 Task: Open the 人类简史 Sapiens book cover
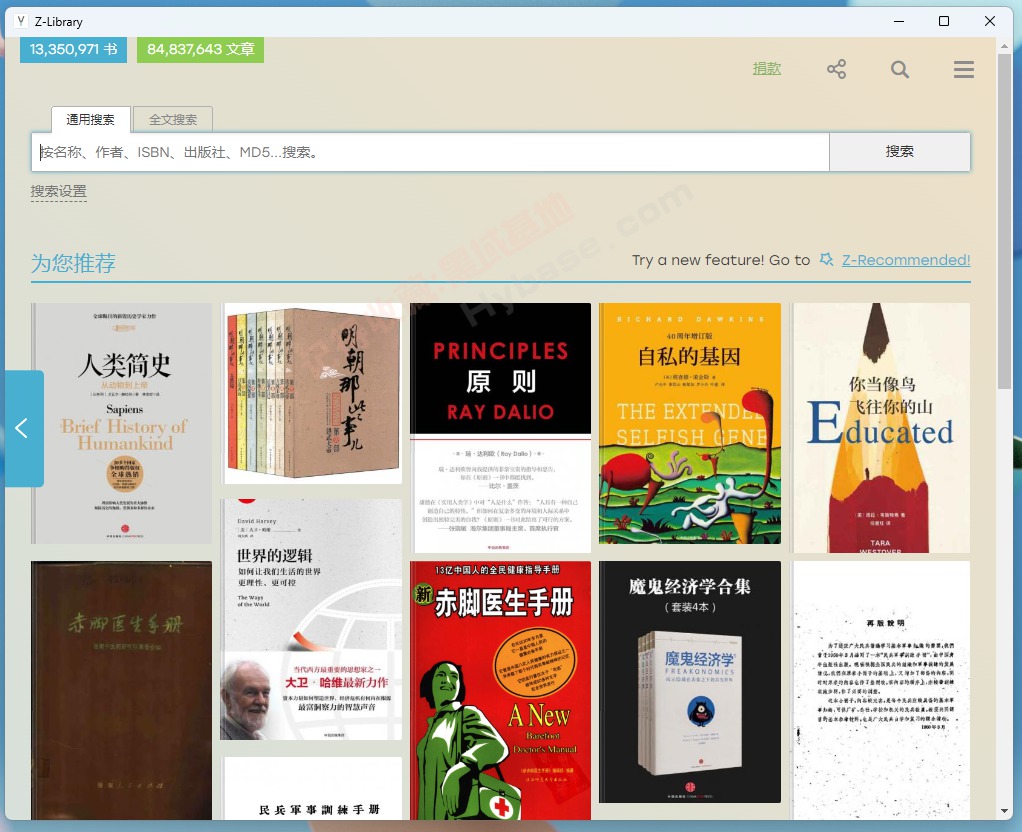121,423
